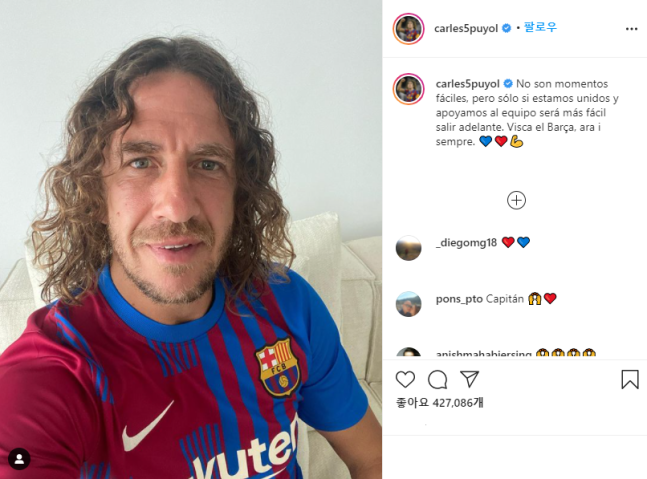This screenshot has width=647, height=479.
Task: Open pons_pto commenter profile
Action: (459, 299)
